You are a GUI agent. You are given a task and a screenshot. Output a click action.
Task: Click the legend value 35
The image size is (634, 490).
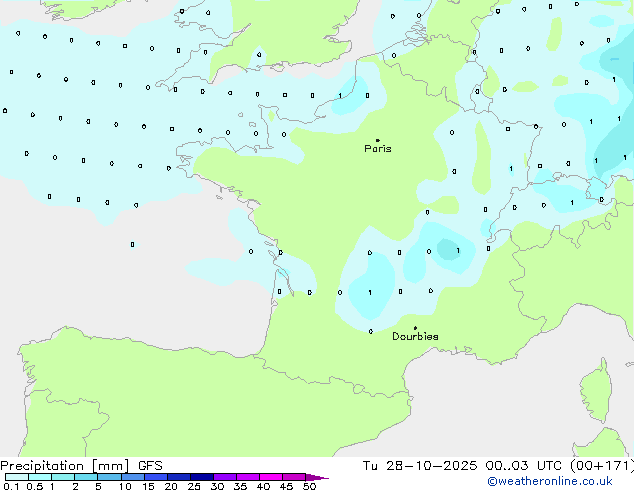[240, 486]
